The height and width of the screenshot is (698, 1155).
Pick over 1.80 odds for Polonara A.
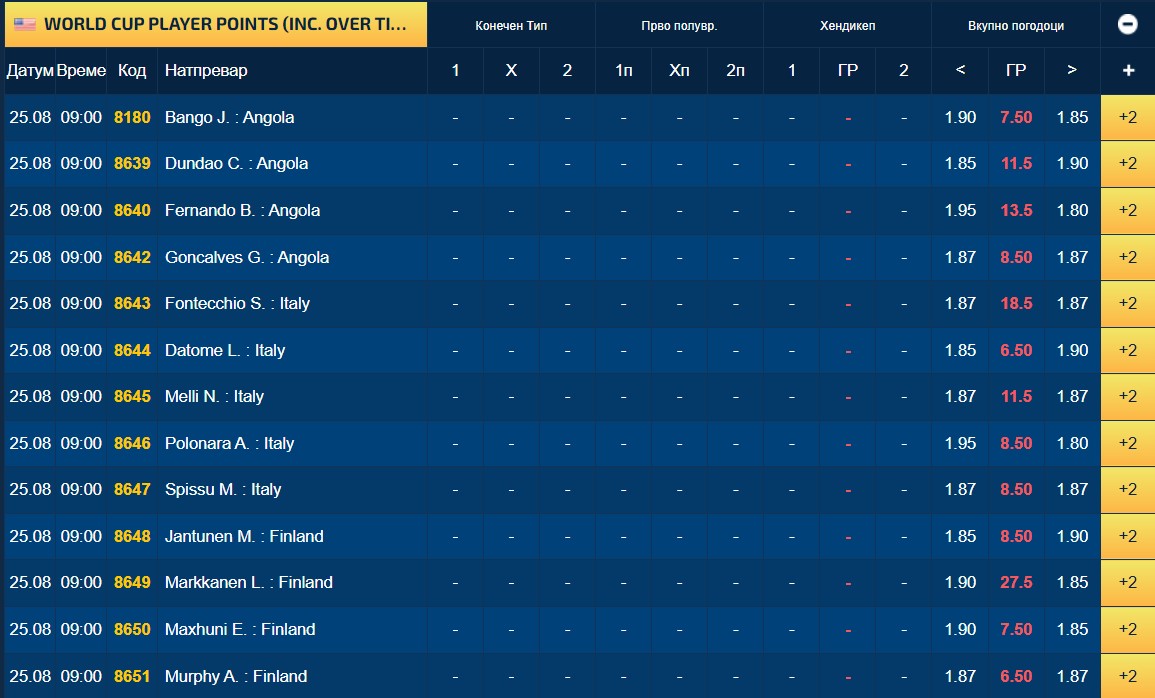(1072, 443)
